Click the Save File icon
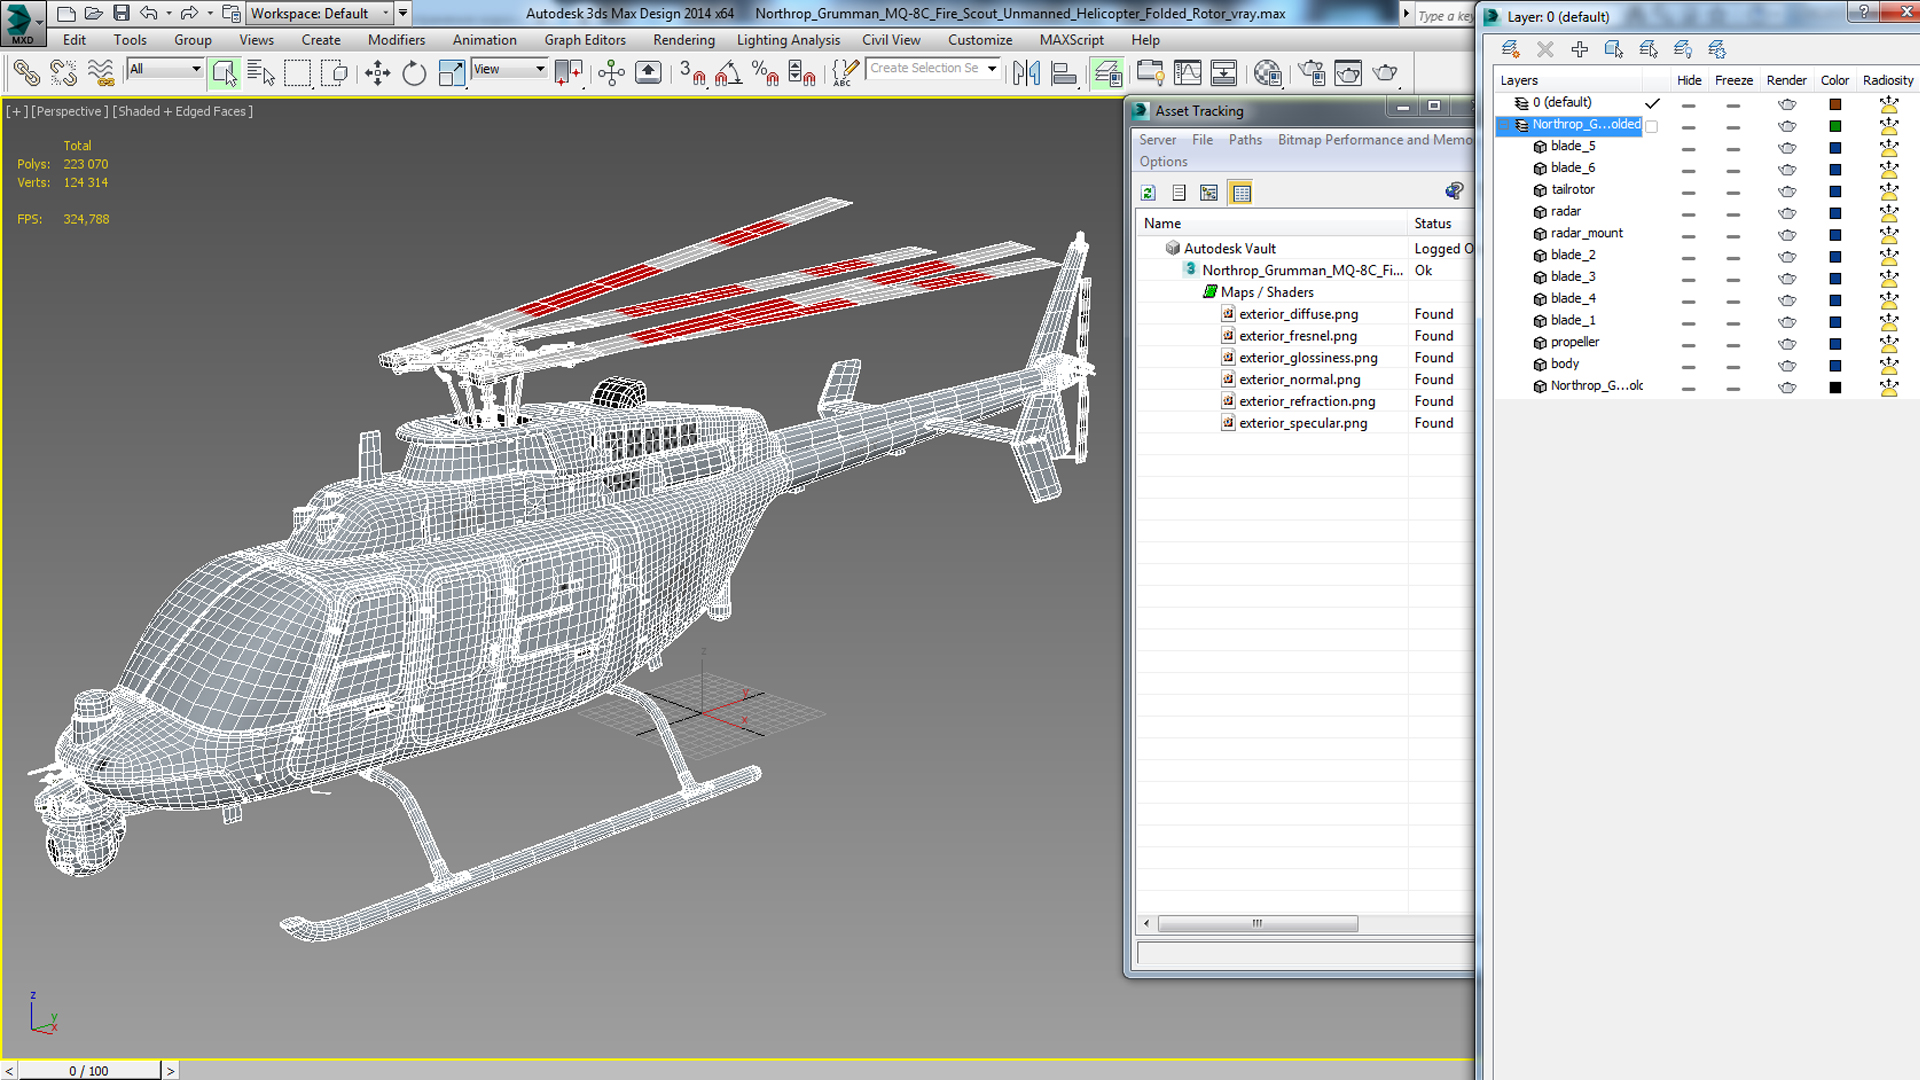The width and height of the screenshot is (1920, 1080). click(x=121, y=13)
